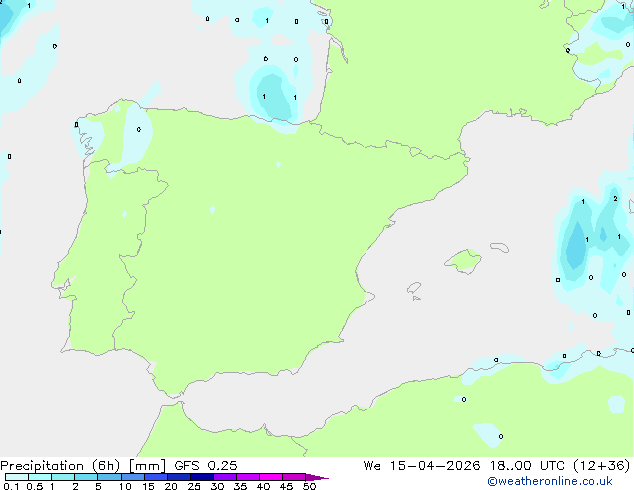Pick the 25–30 mm dark blue swatch
The height and width of the screenshot is (490, 634).
pyautogui.click(x=202, y=477)
